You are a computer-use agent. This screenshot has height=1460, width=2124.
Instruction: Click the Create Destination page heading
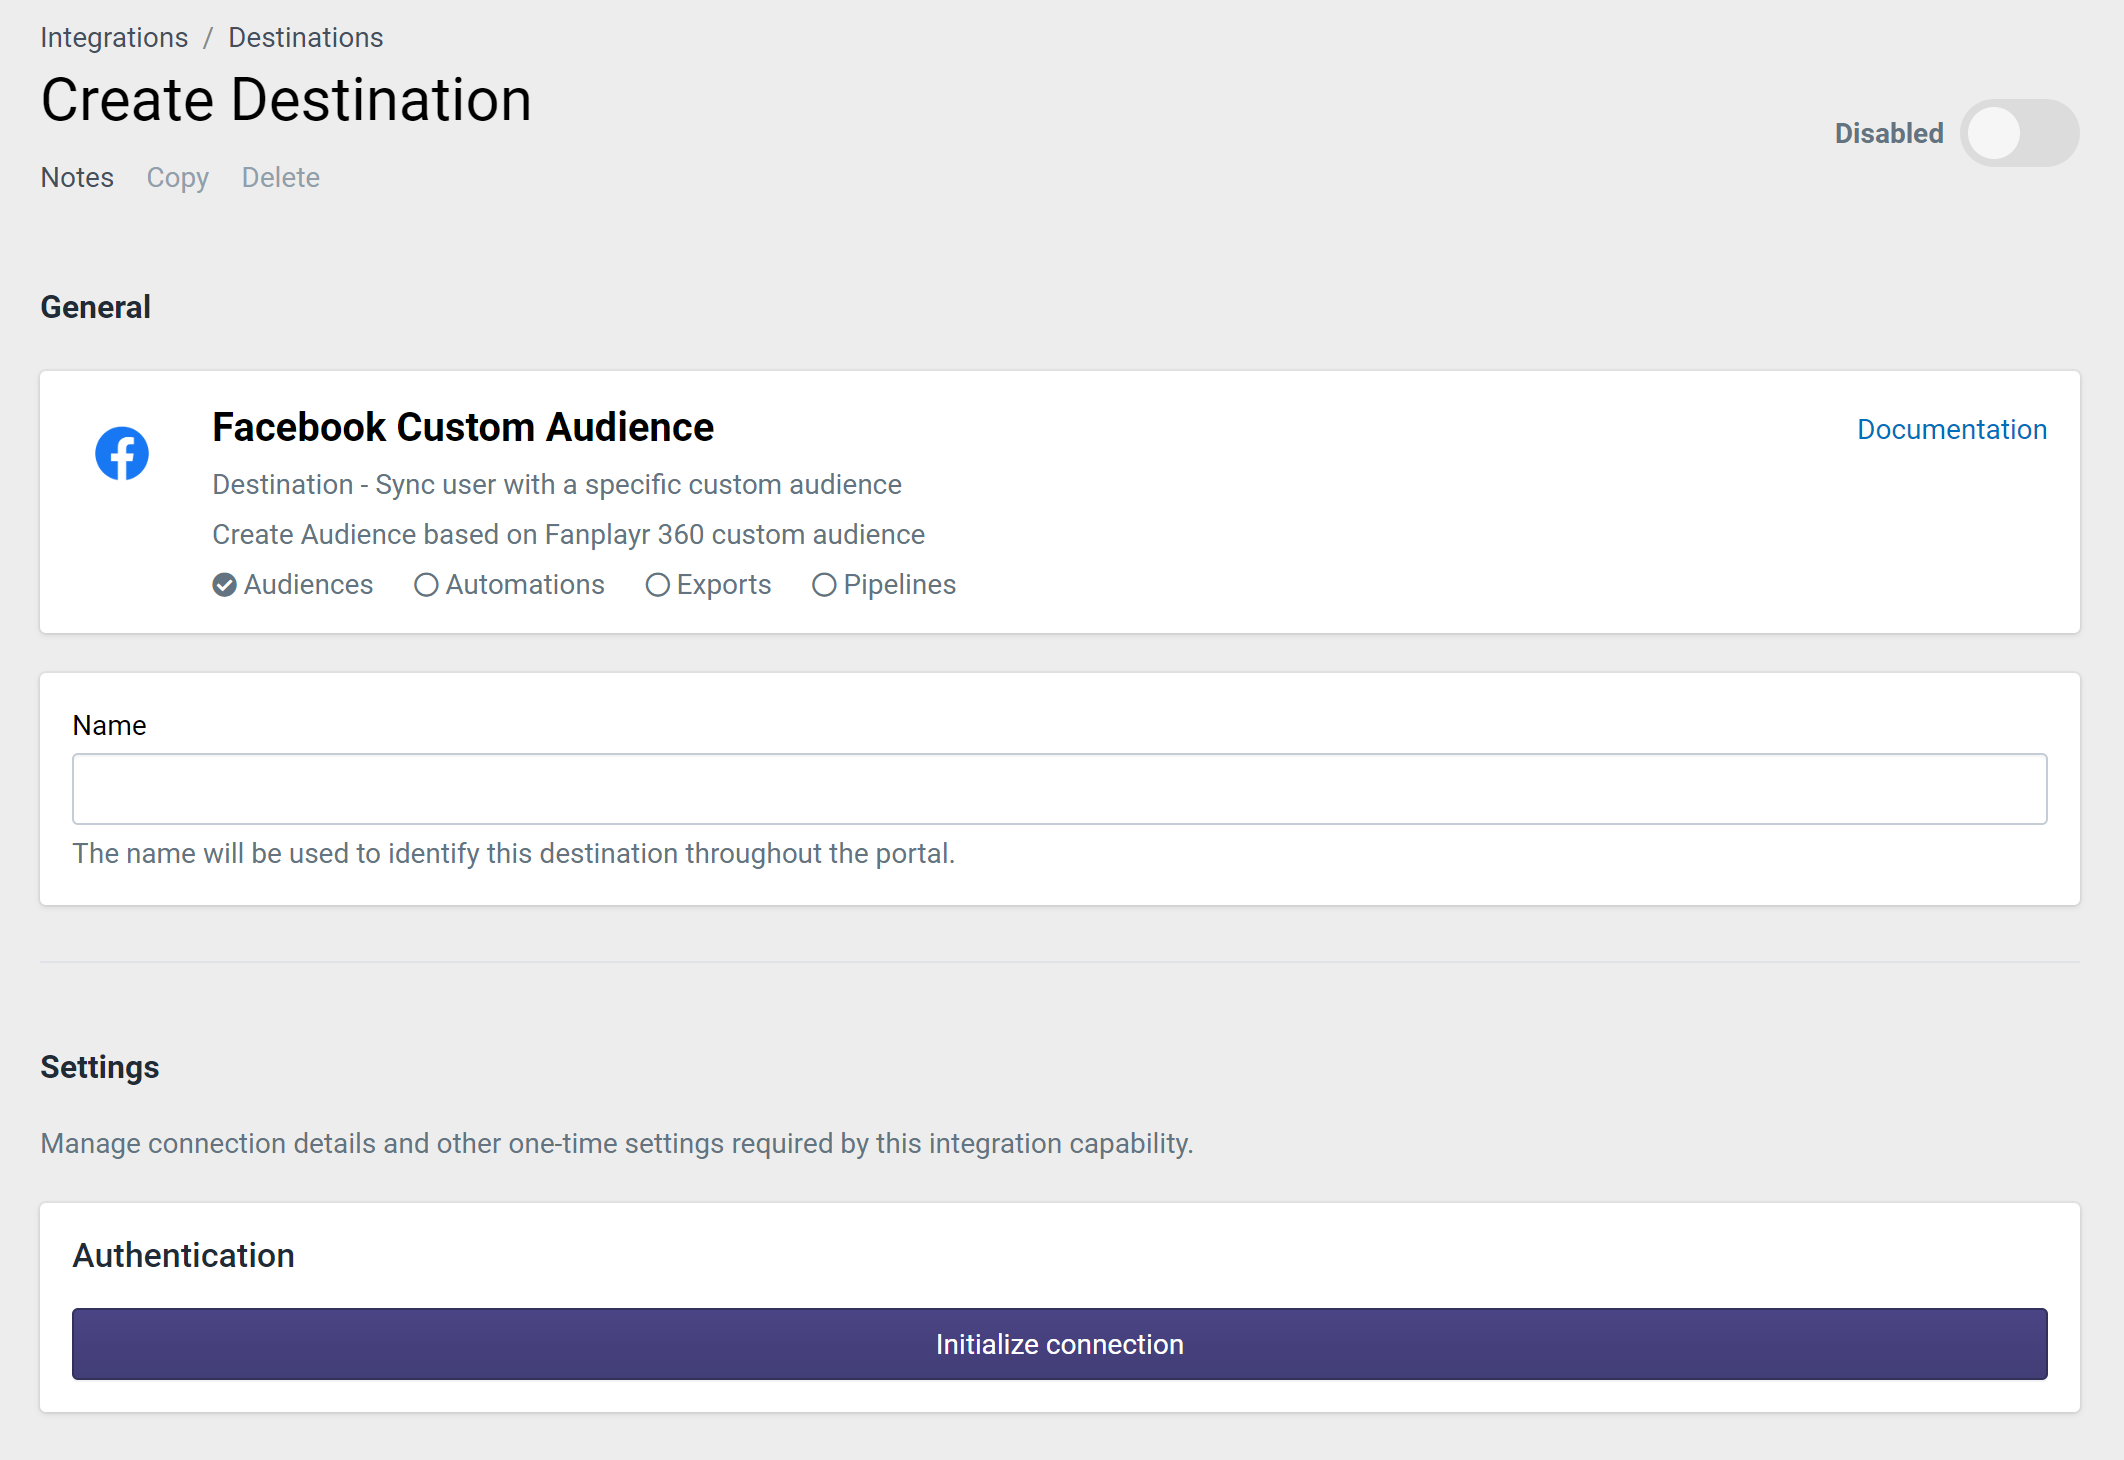coord(286,100)
